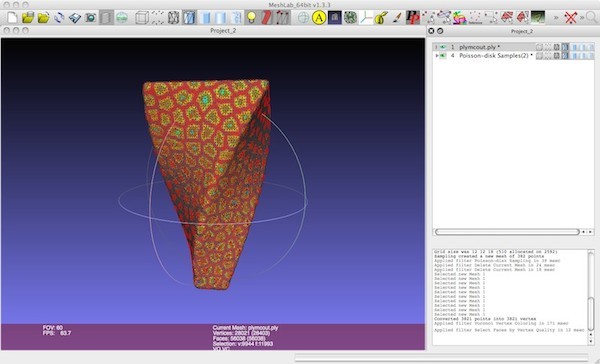Select the paintbrush tool icon
600x364 pixels.
click(x=397, y=18)
